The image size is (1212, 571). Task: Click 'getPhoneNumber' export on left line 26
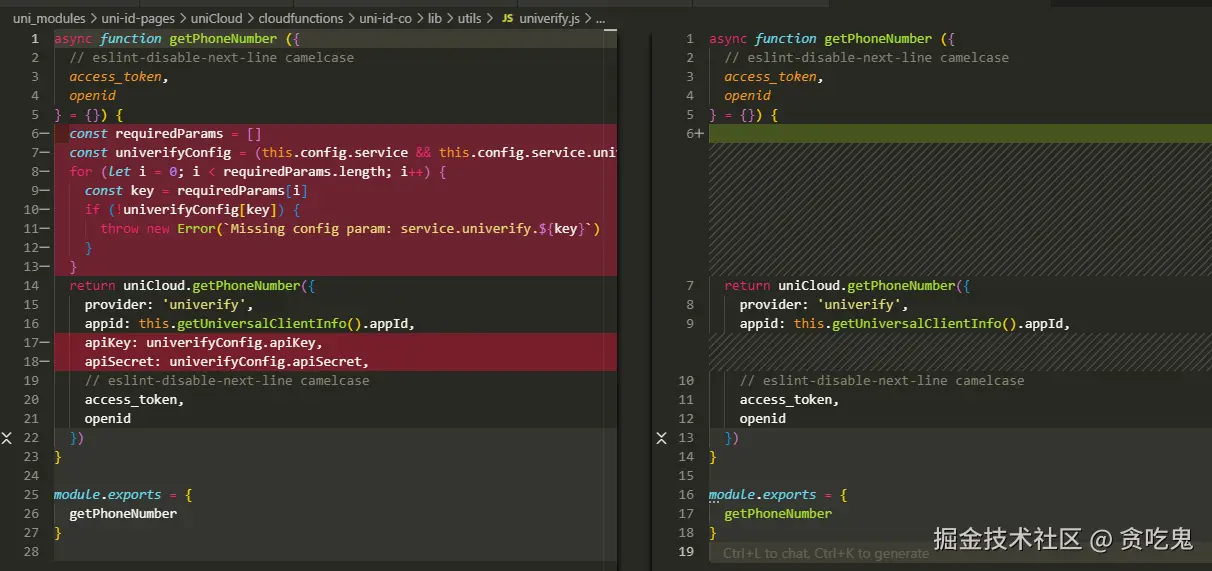(x=123, y=514)
